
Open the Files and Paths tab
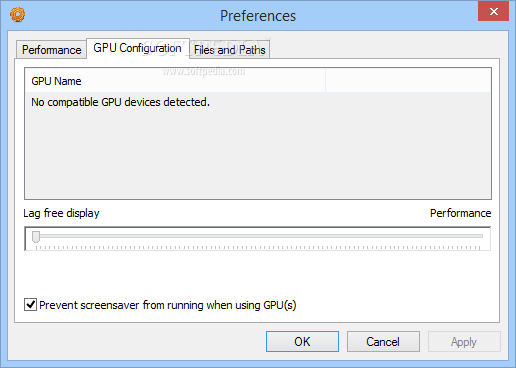tap(230, 50)
